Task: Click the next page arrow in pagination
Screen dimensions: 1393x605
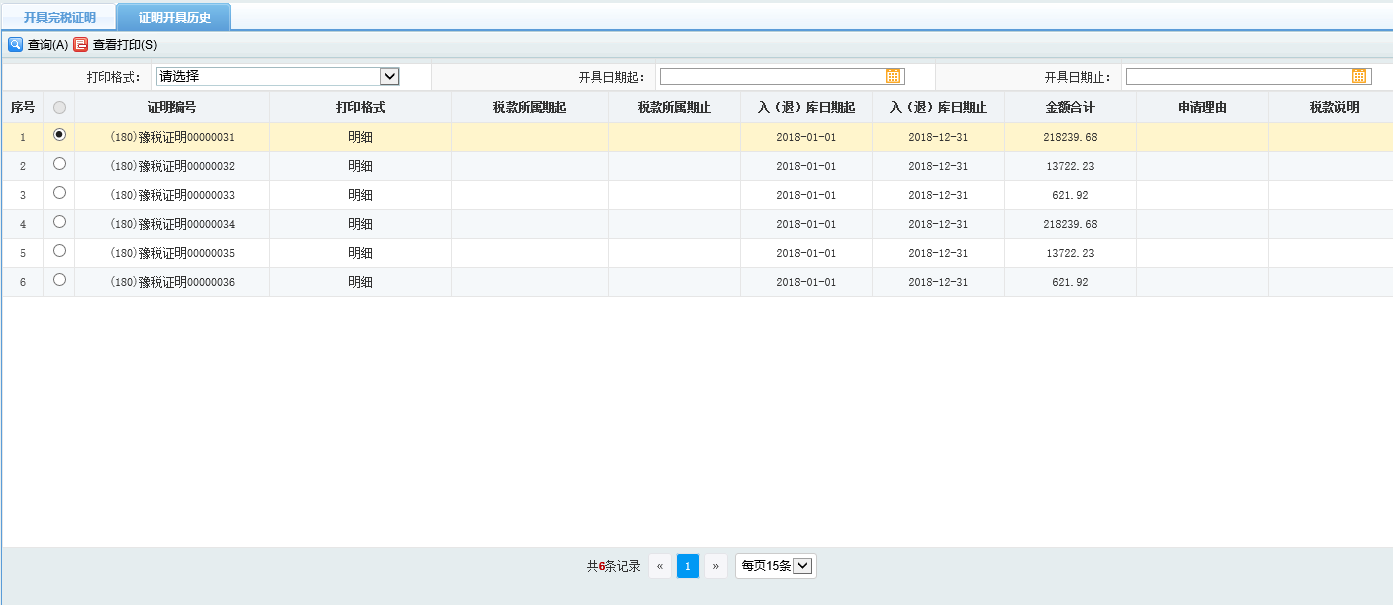Action: pos(715,565)
